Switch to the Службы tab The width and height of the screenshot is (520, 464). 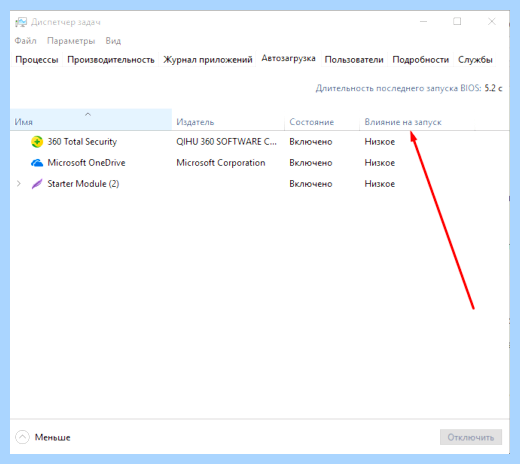pyautogui.click(x=475, y=60)
